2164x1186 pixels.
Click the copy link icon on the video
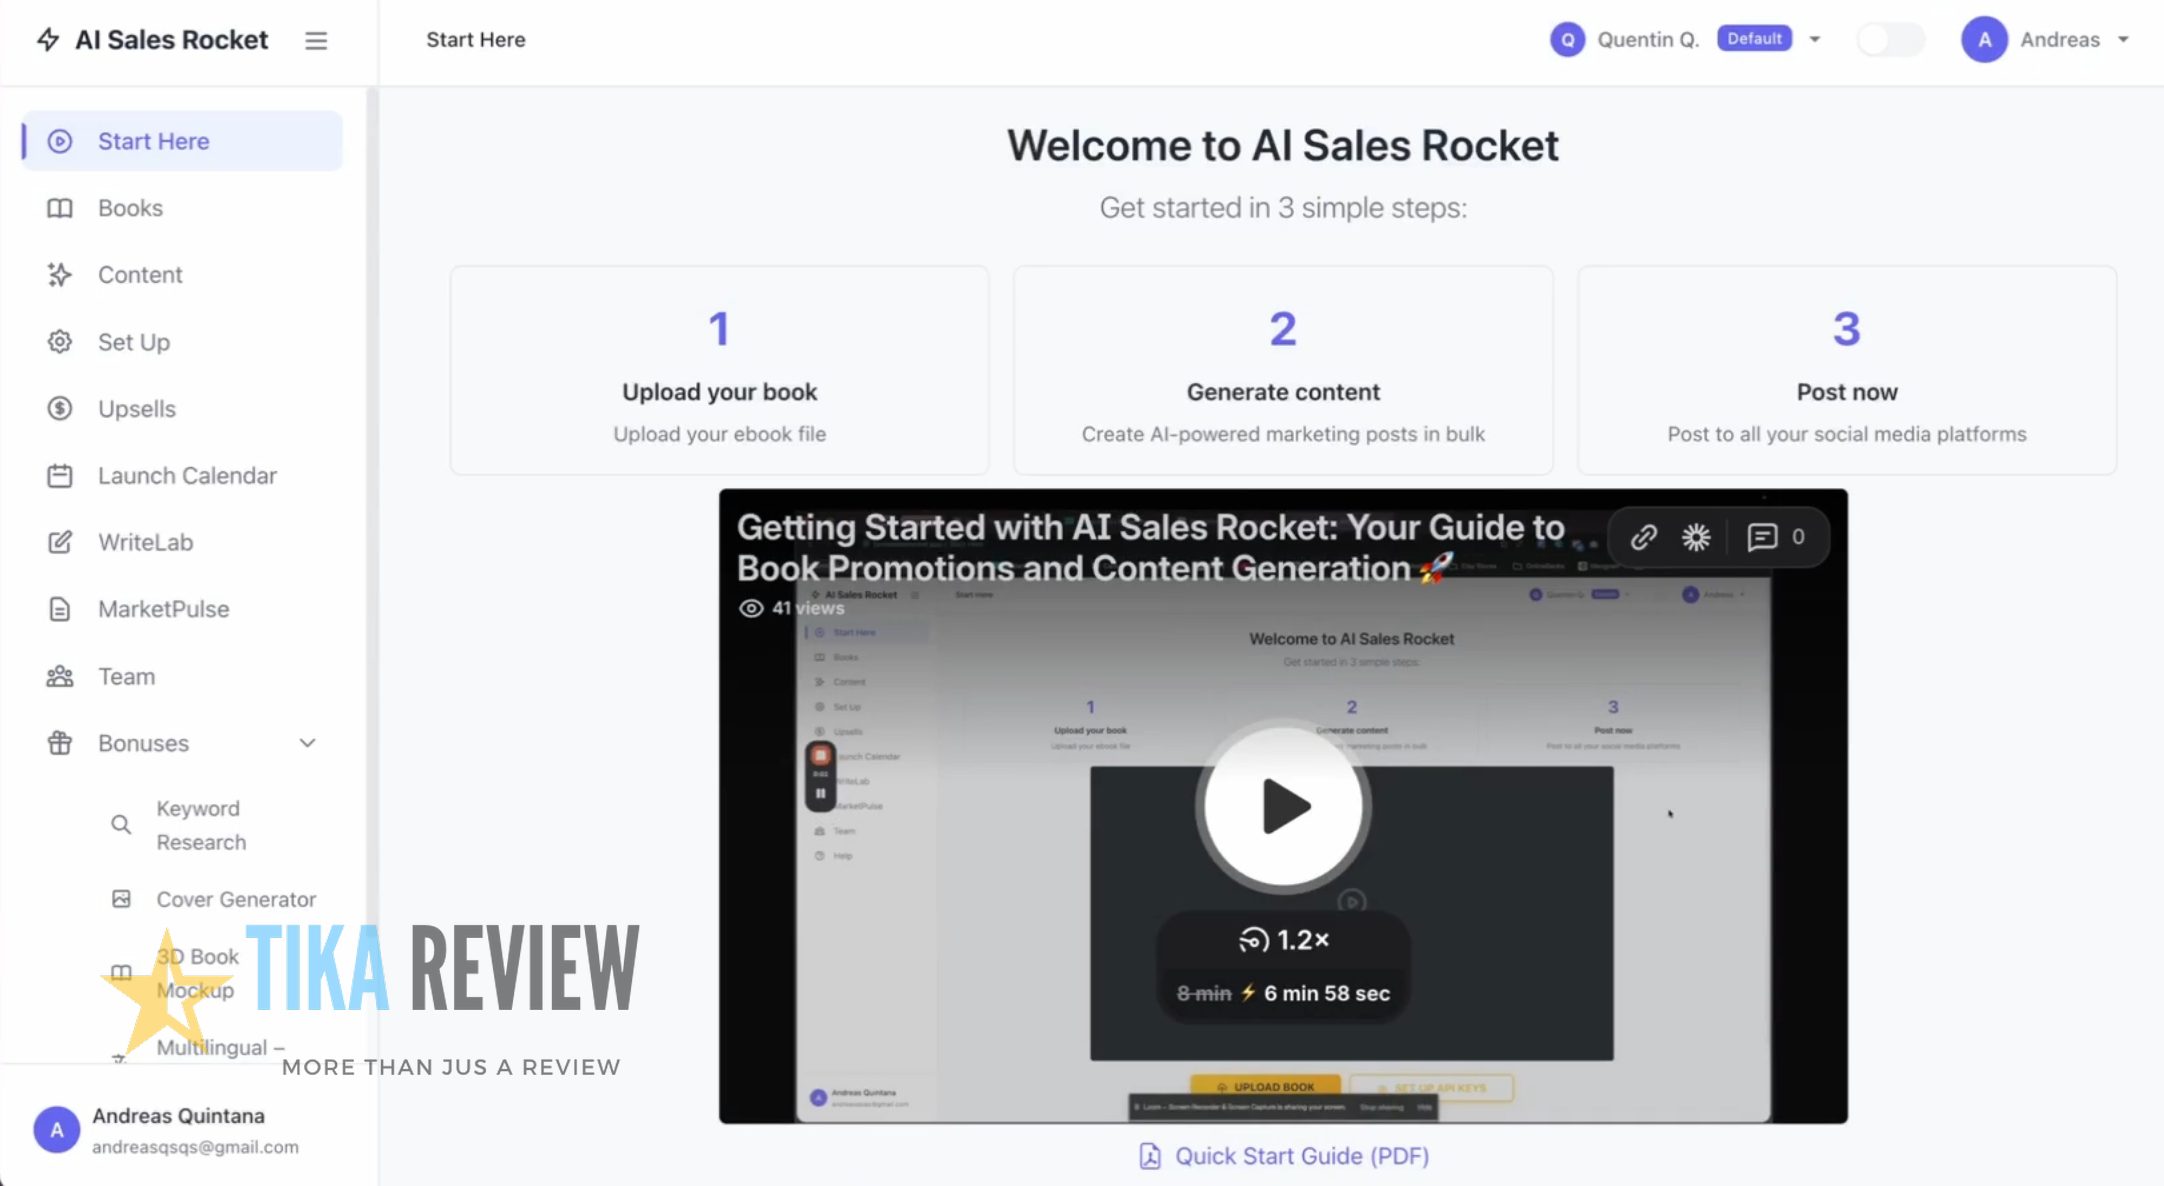pyautogui.click(x=1643, y=537)
